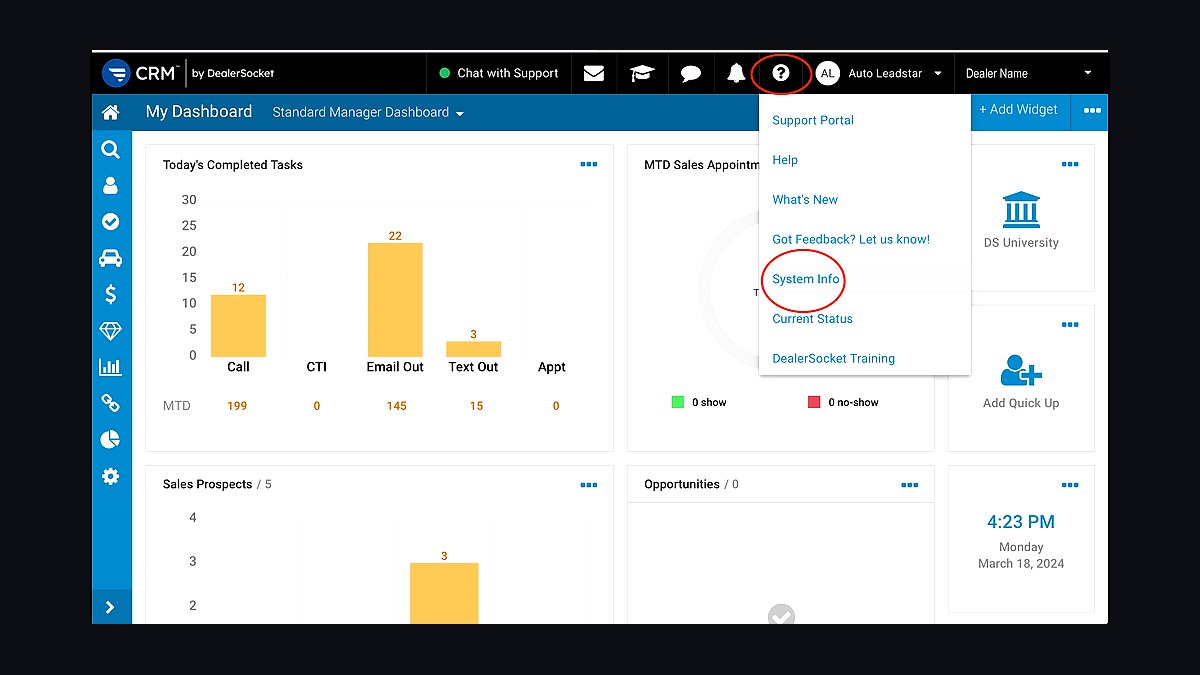The width and height of the screenshot is (1200, 675).
Task: Click the Today's Completed Tasks title
Action: [x=233, y=165]
